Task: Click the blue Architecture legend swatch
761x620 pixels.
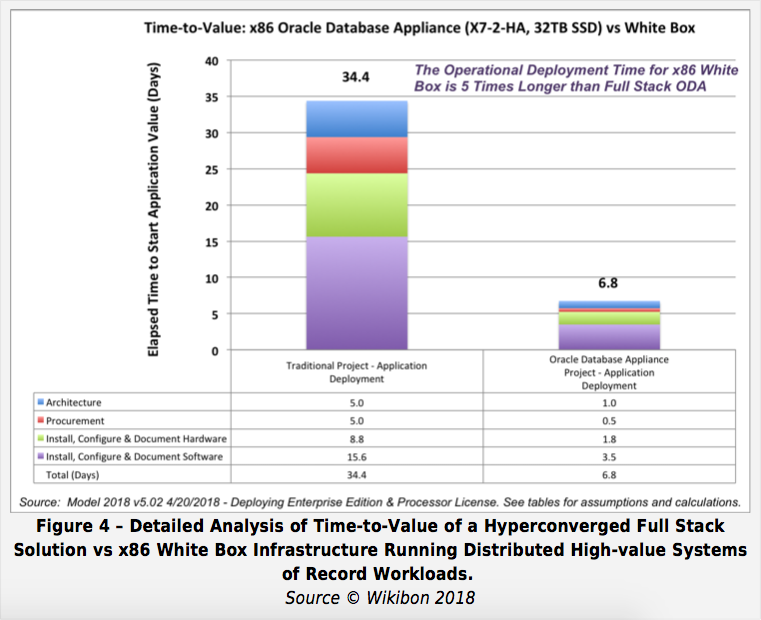Action: click(x=41, y=402)
